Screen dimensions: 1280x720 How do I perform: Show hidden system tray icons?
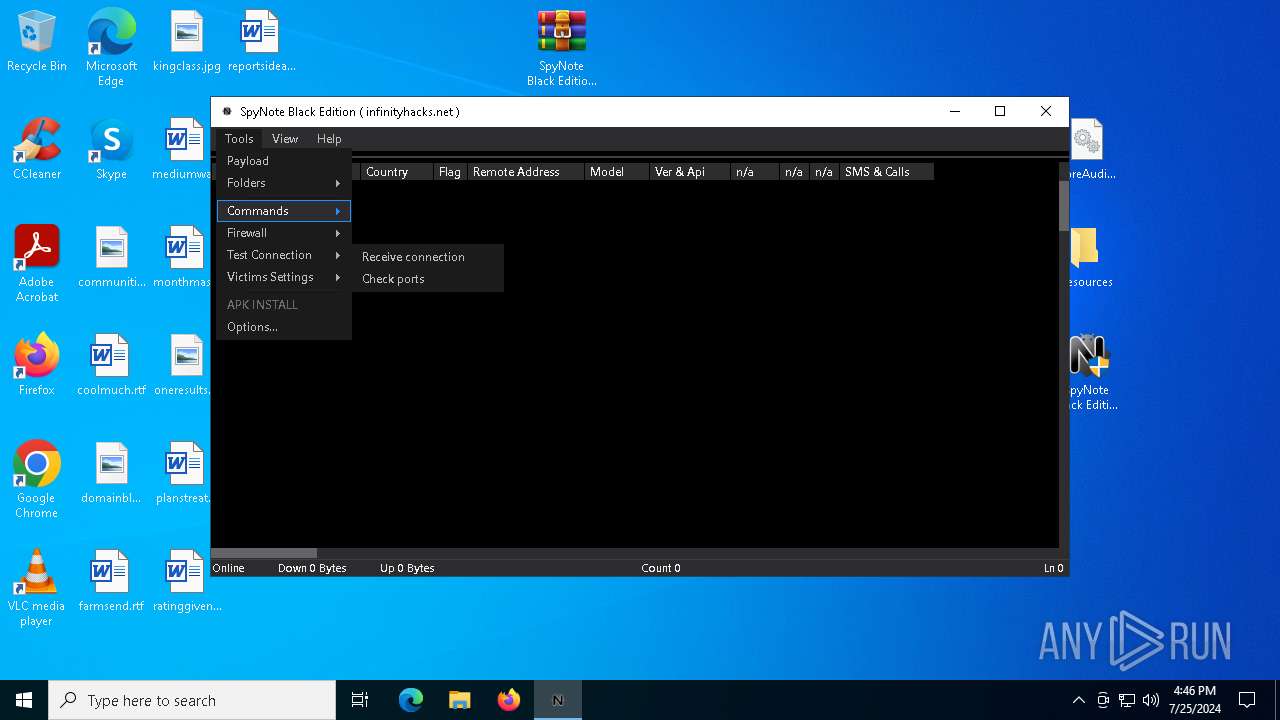1078,700
